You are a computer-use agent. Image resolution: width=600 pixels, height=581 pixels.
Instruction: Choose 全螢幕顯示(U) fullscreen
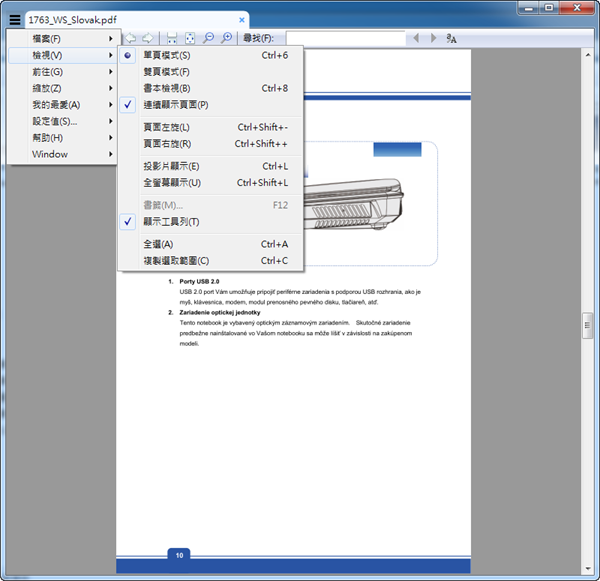(x=210, y=183)
